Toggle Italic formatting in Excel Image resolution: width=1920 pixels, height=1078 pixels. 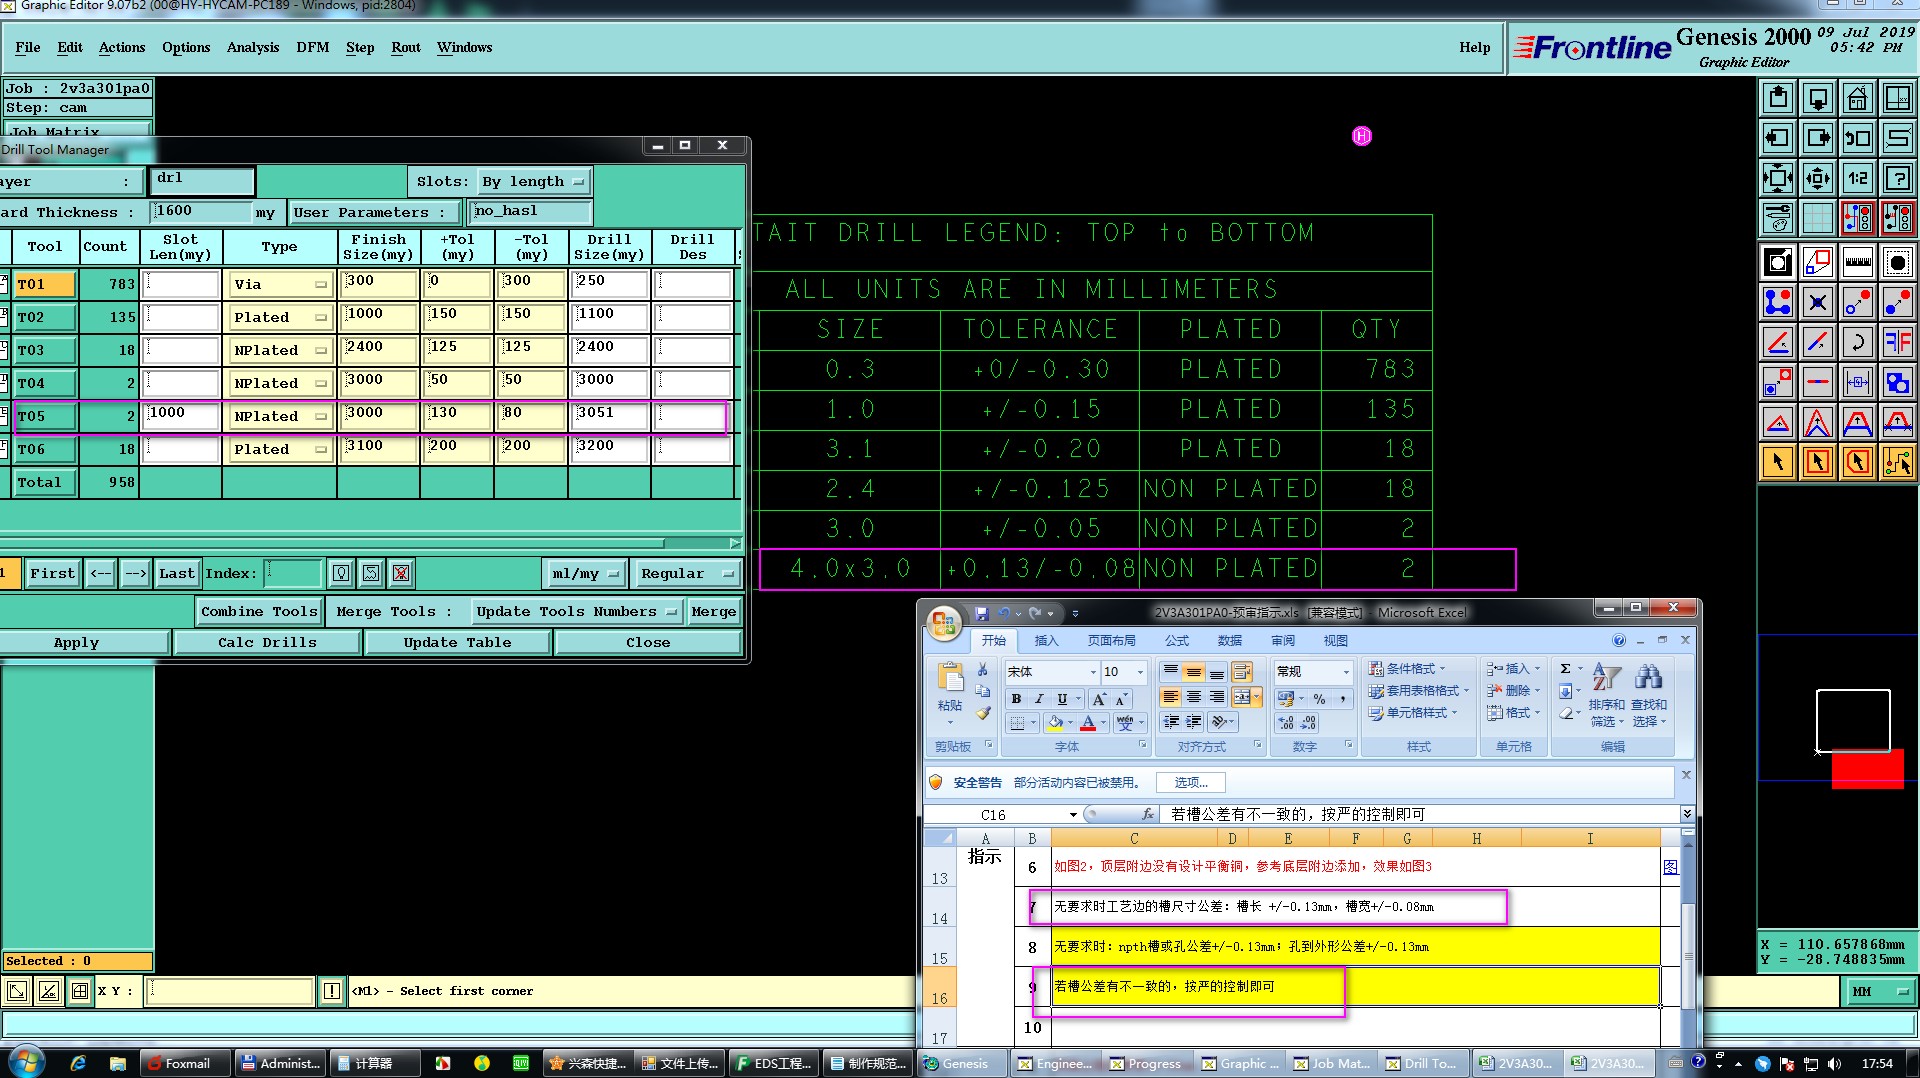coord(1039,699)
